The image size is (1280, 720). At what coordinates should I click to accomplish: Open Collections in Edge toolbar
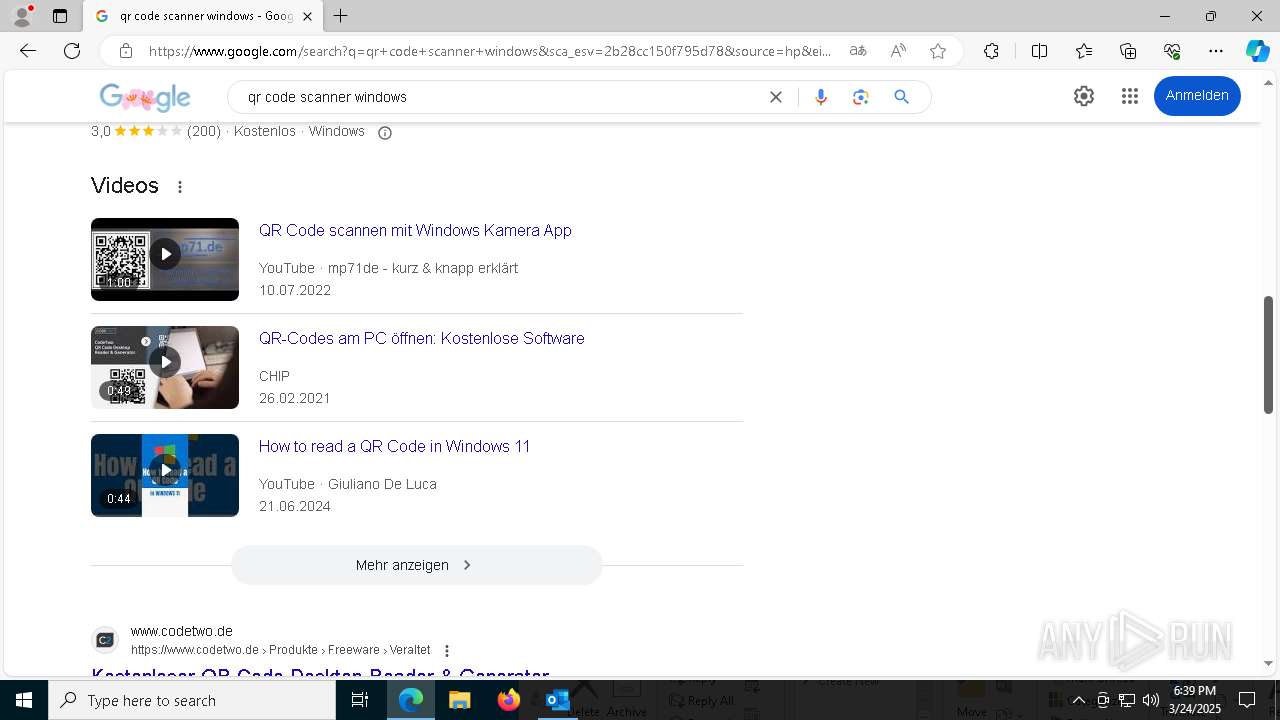(1128, 51)
